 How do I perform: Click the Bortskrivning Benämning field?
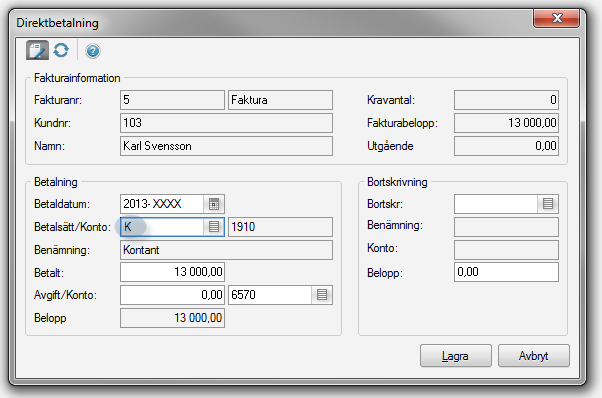click(x=506, y=227)
